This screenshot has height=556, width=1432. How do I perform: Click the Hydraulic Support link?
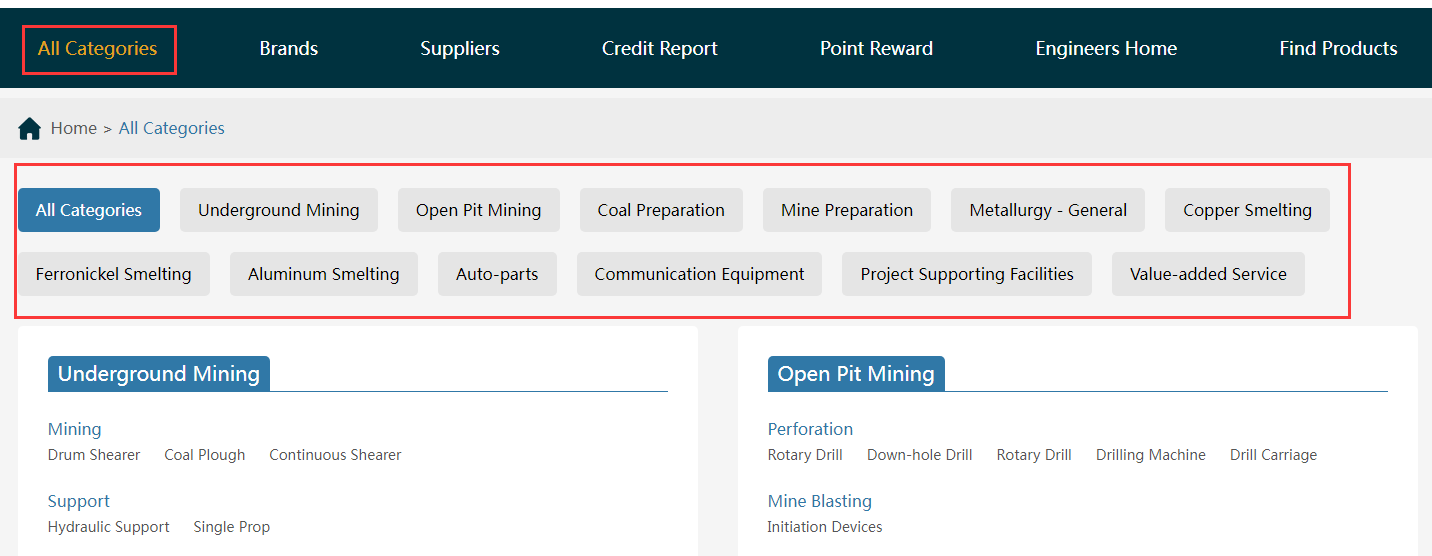pos(109,527)
